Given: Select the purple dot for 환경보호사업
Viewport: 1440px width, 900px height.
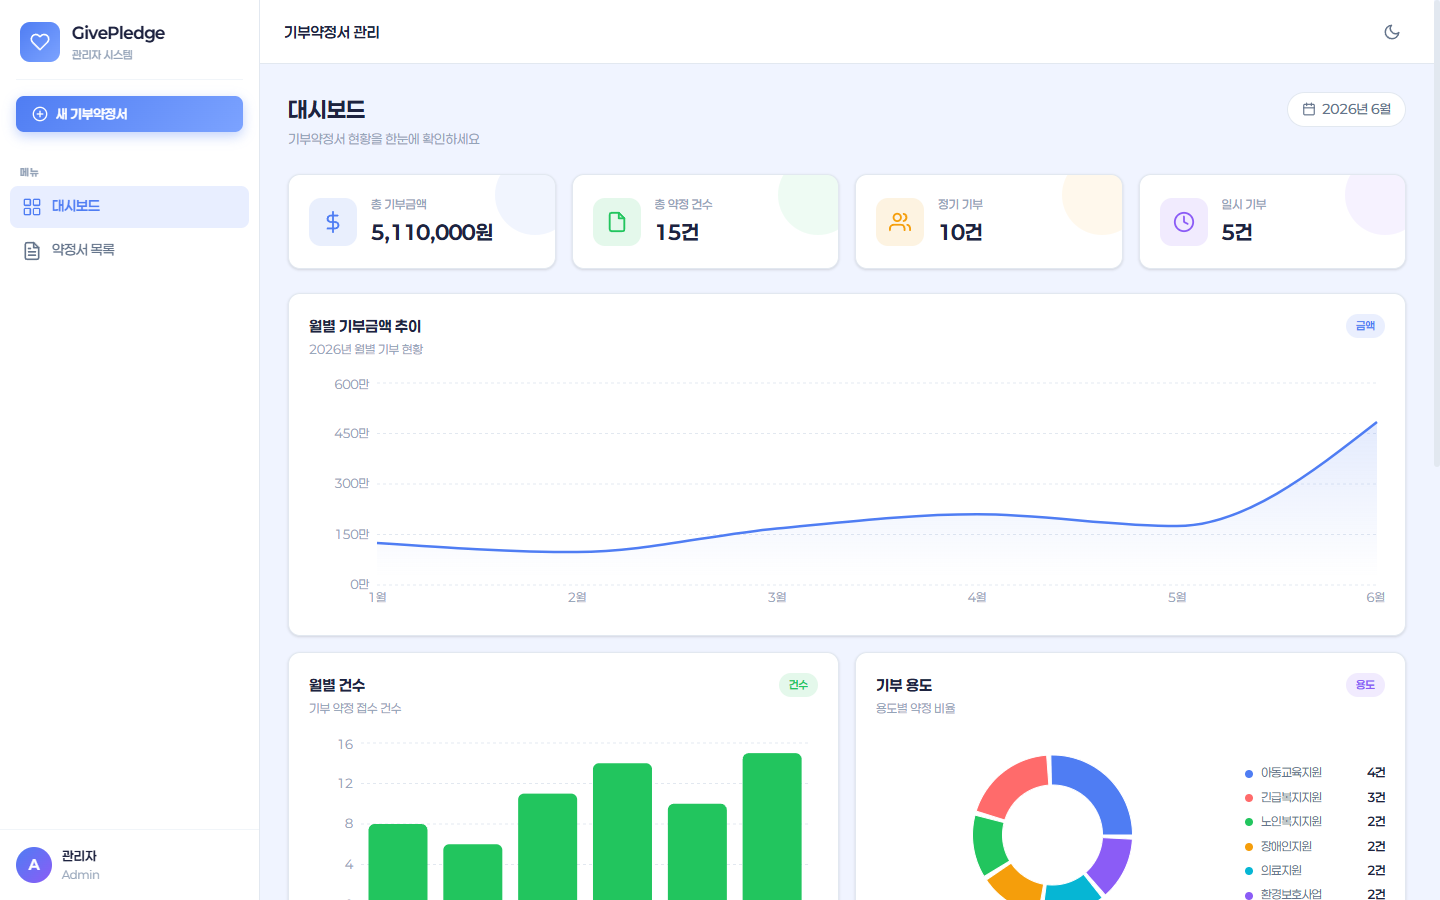Looking at the screenshot, I should [x=1249, y=895].
